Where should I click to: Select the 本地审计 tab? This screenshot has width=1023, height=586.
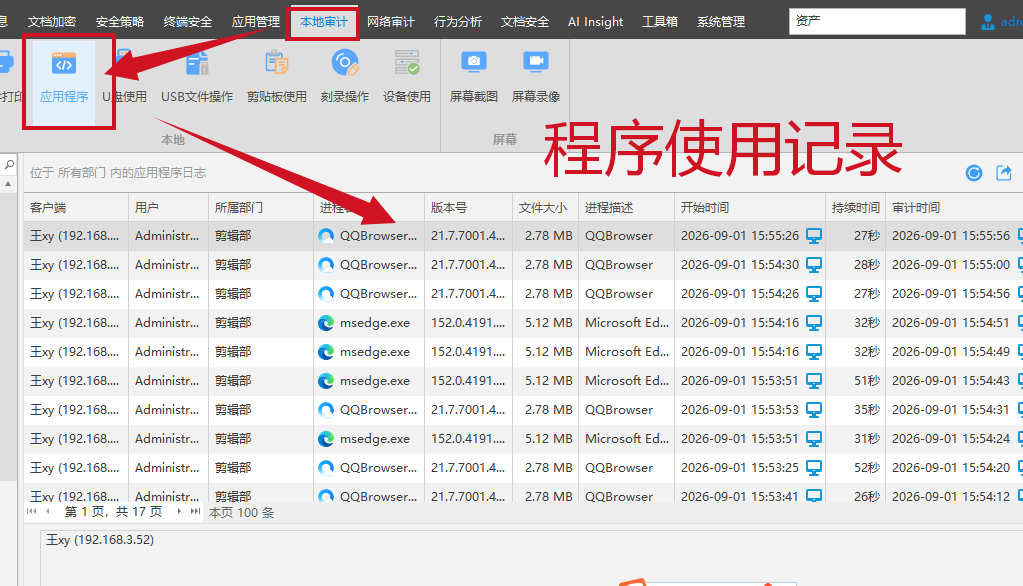pyautogui.click(x=324, y=22)
